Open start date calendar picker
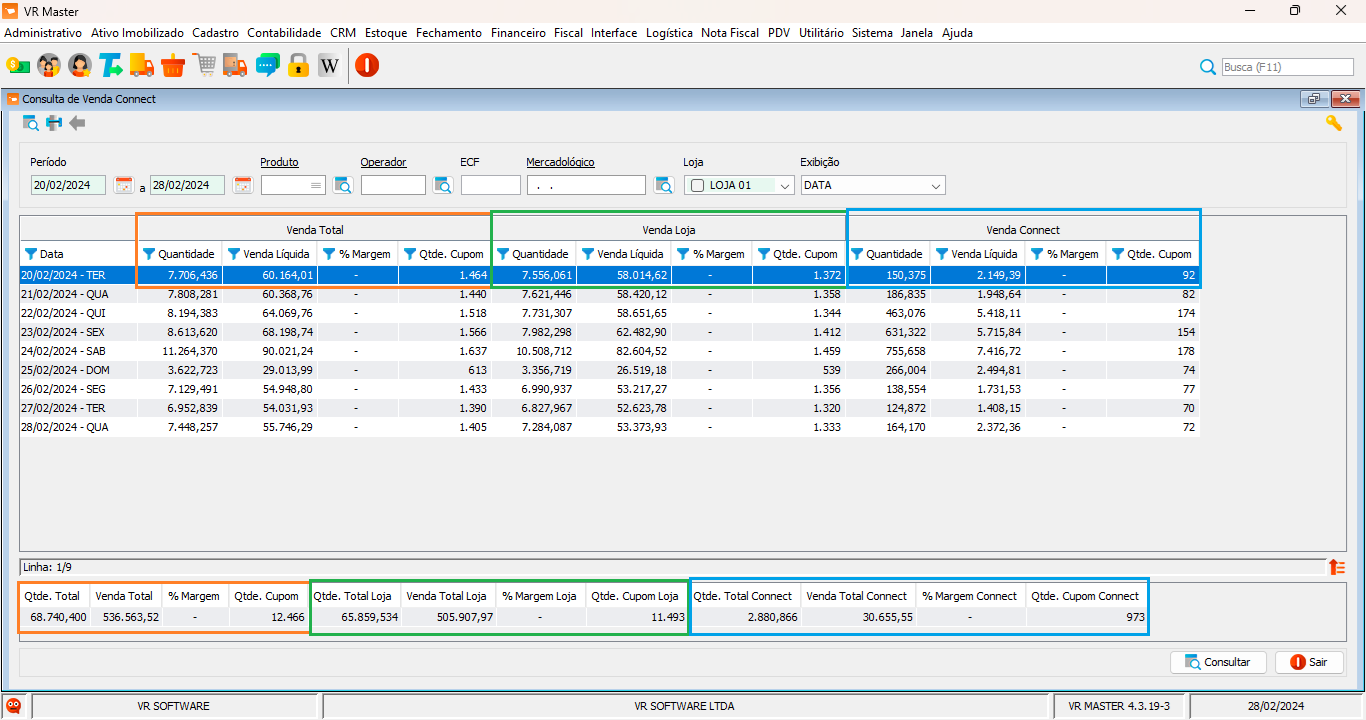The height and width of the screenshot is (720, 1366). click(124, 185)
